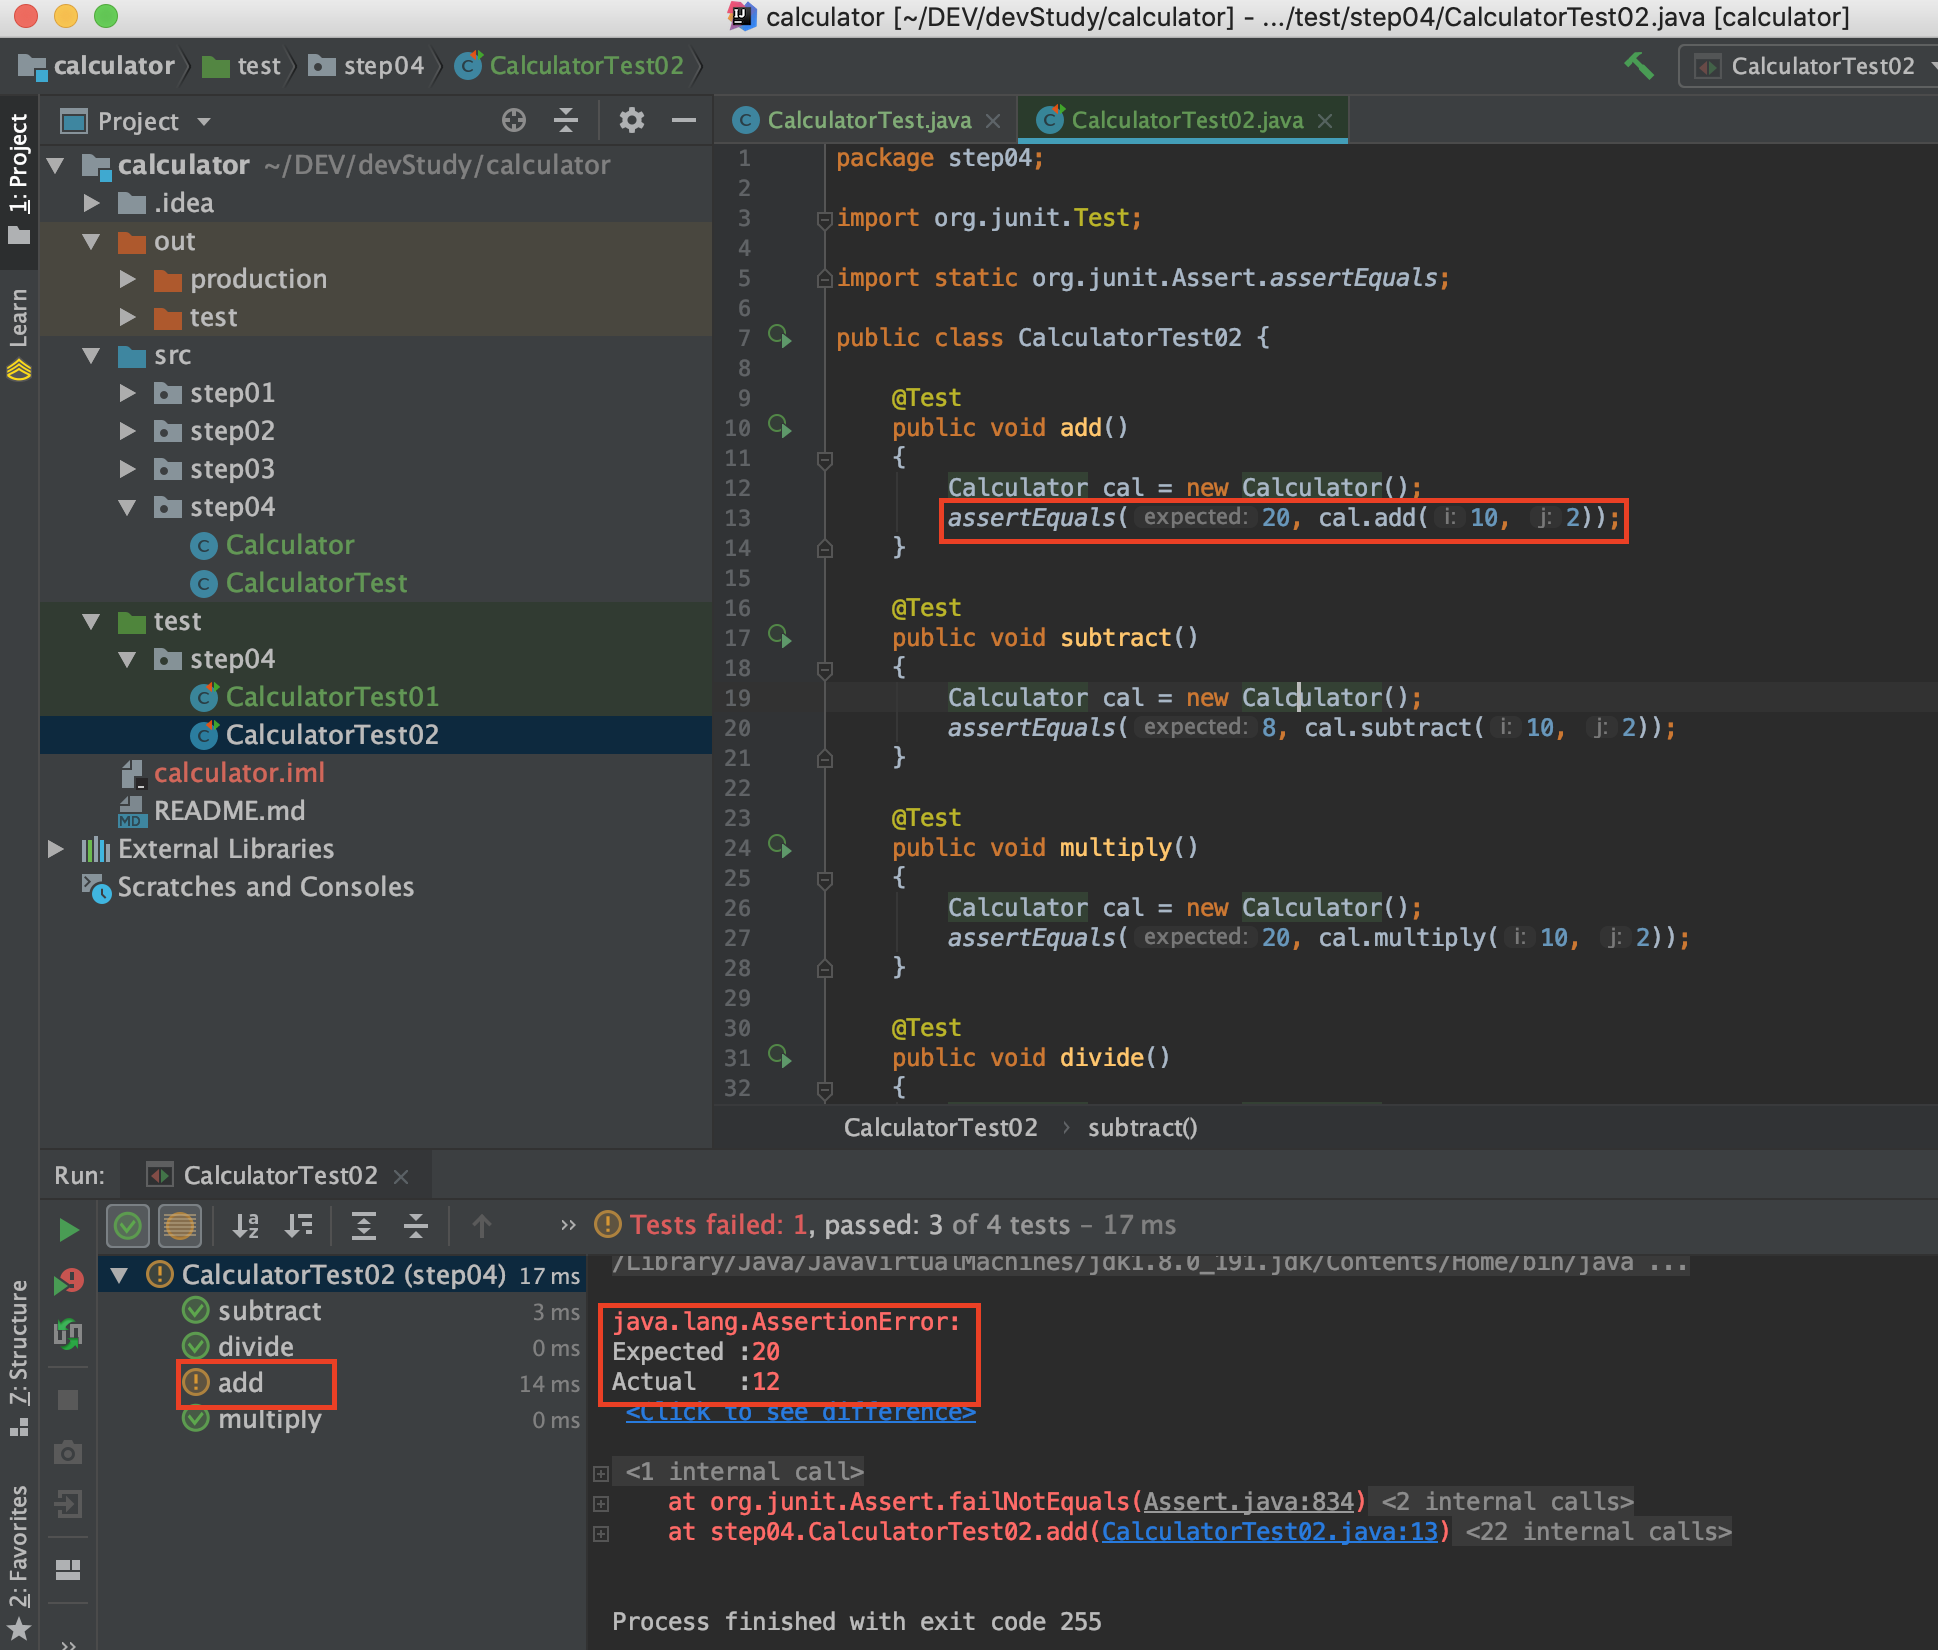Open Project panel settings gear
The height and width of the screenshot is (1650, 1938).
tap(631, 121)
